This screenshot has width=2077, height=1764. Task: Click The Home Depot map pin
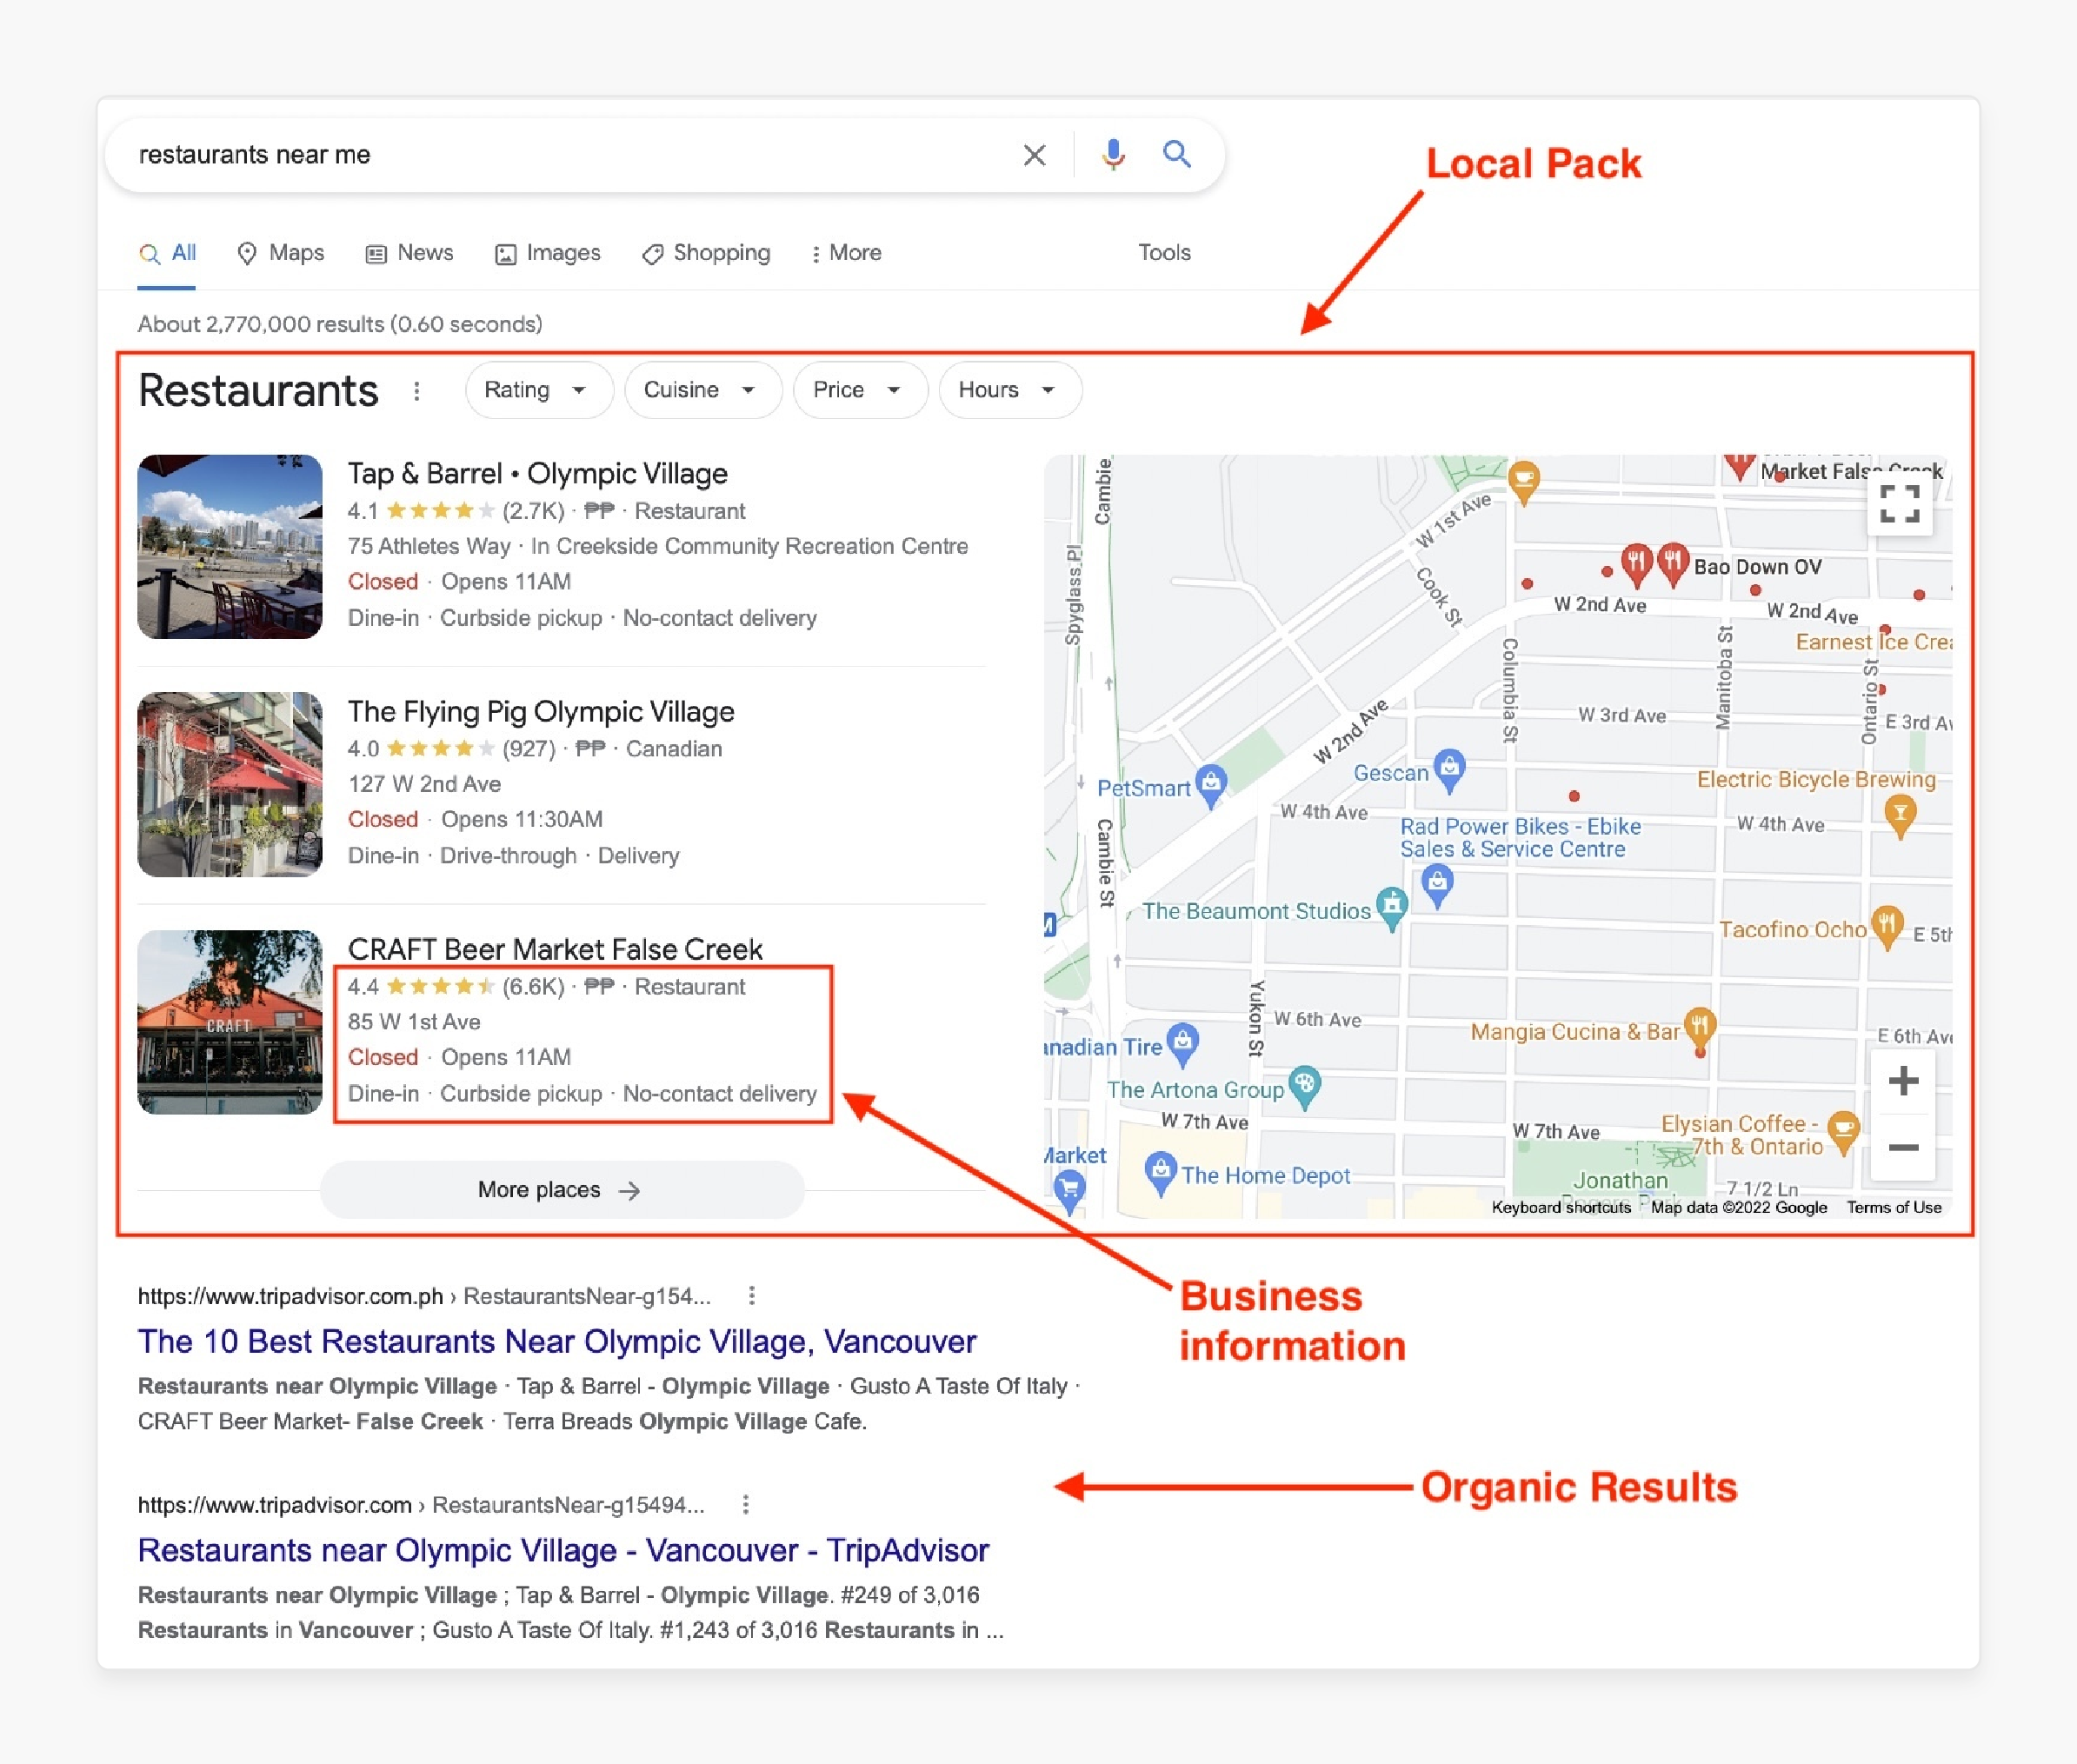(1160, 1172)
